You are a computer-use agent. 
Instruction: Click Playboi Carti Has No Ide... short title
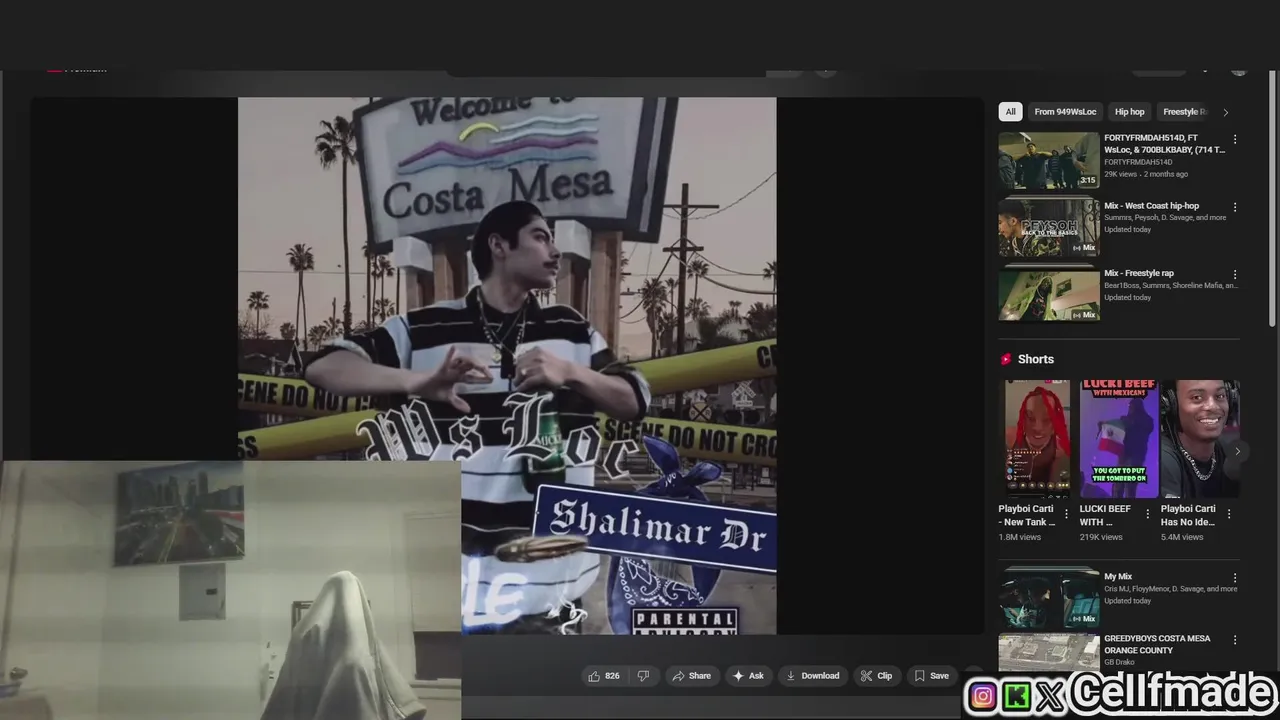[x=1188, y=515]
